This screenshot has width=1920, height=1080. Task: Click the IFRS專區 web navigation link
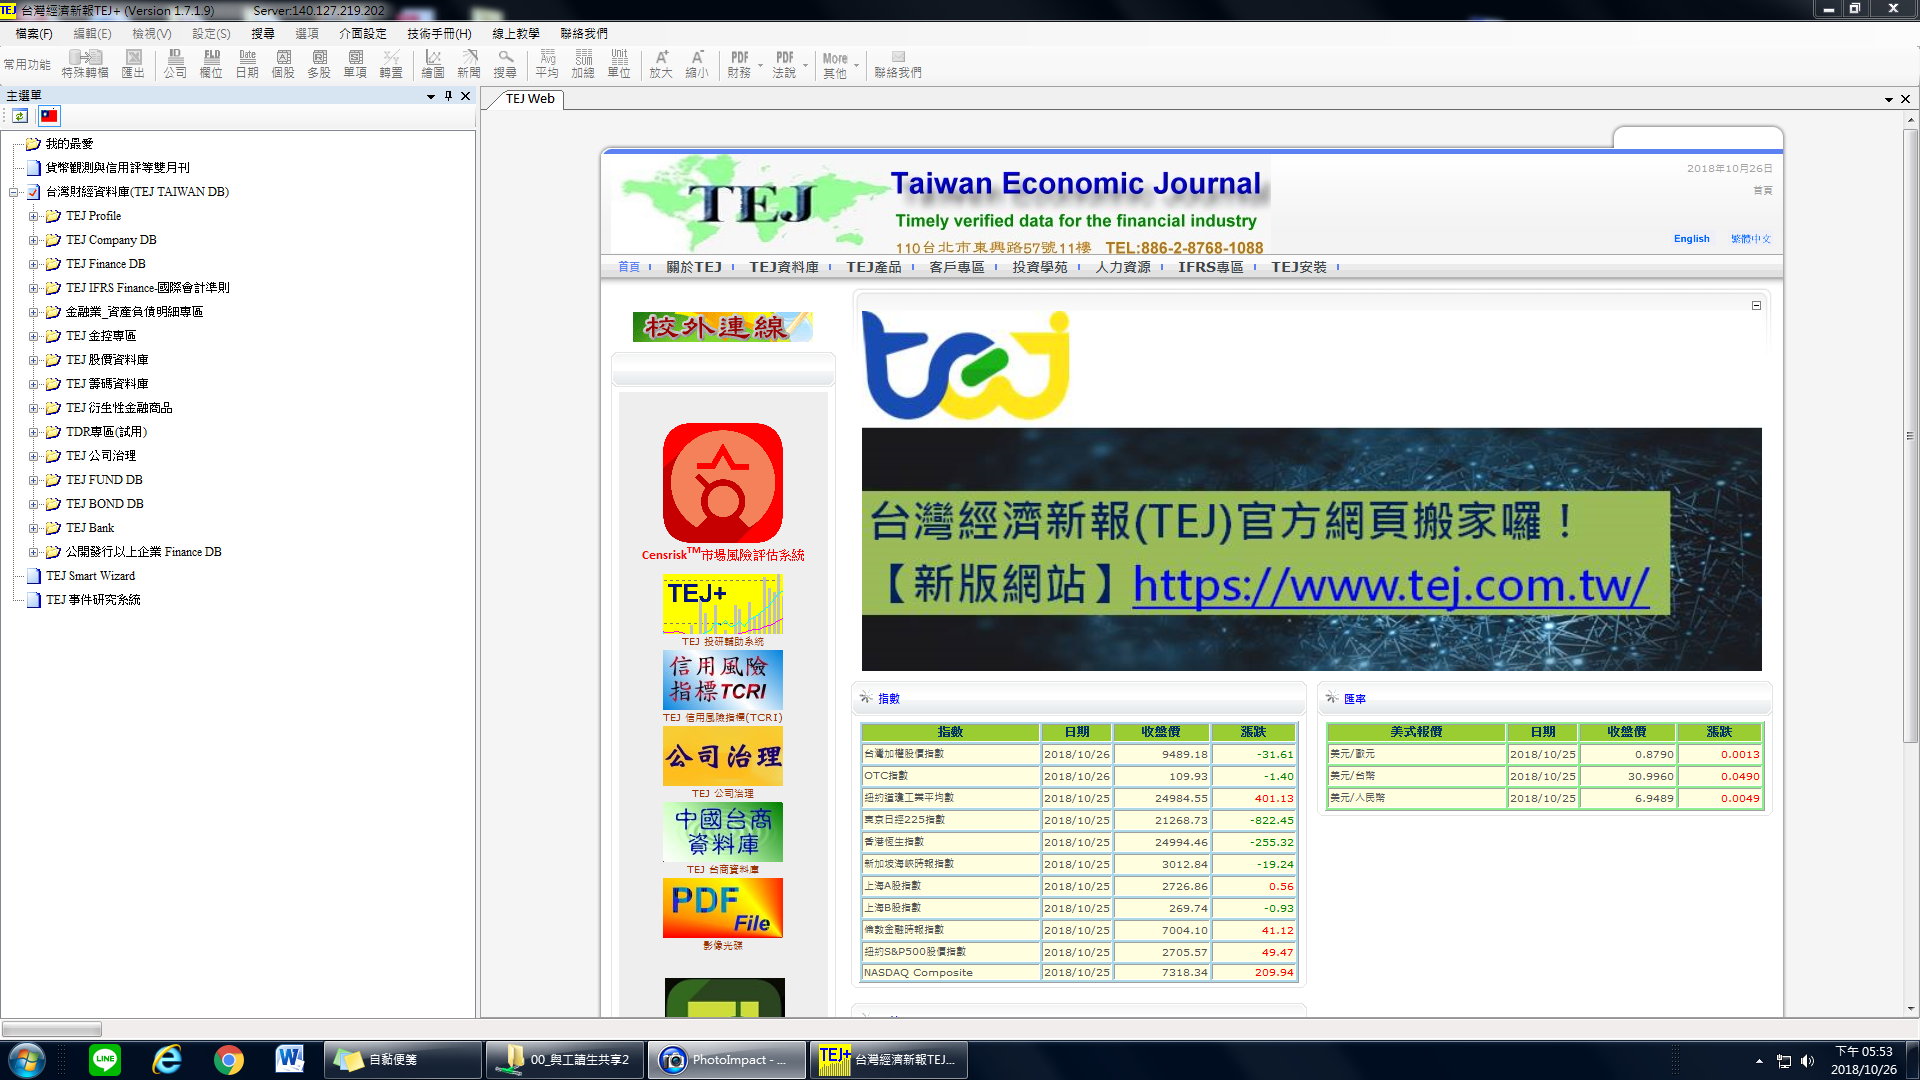pos(1210,267)
